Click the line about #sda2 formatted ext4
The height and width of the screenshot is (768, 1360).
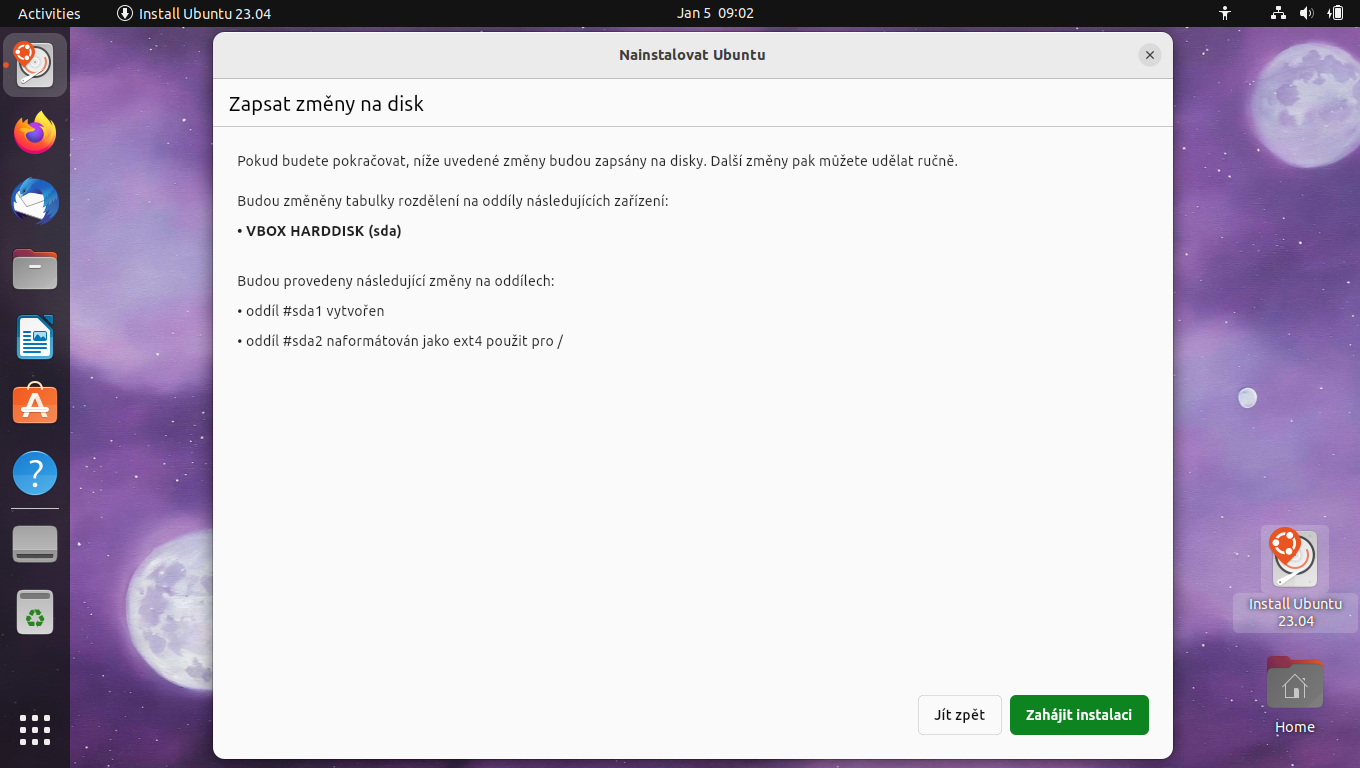coord(400,341)
